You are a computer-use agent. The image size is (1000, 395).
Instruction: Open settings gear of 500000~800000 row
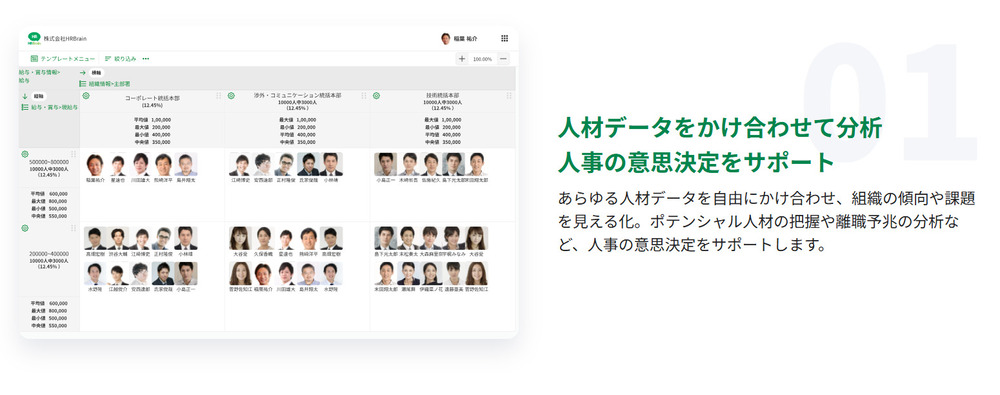tap(25, 154)
